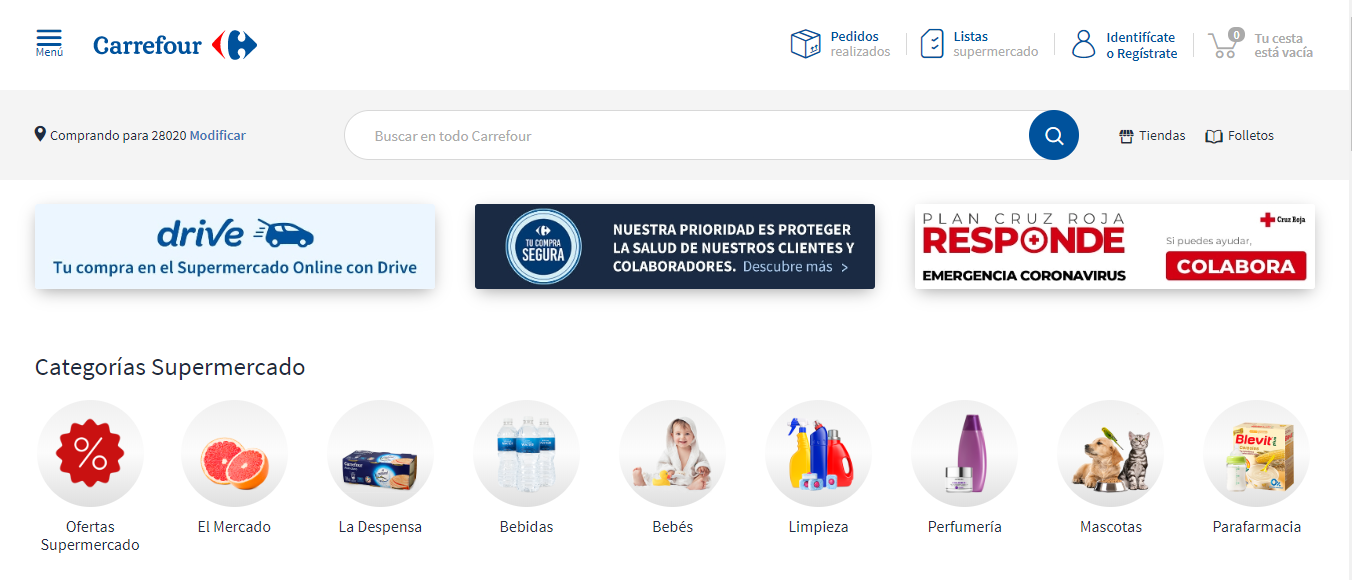Select the Ofertas Supermercado percent icon
Viewport: 1352px width, 580px height.
point(90,454)
